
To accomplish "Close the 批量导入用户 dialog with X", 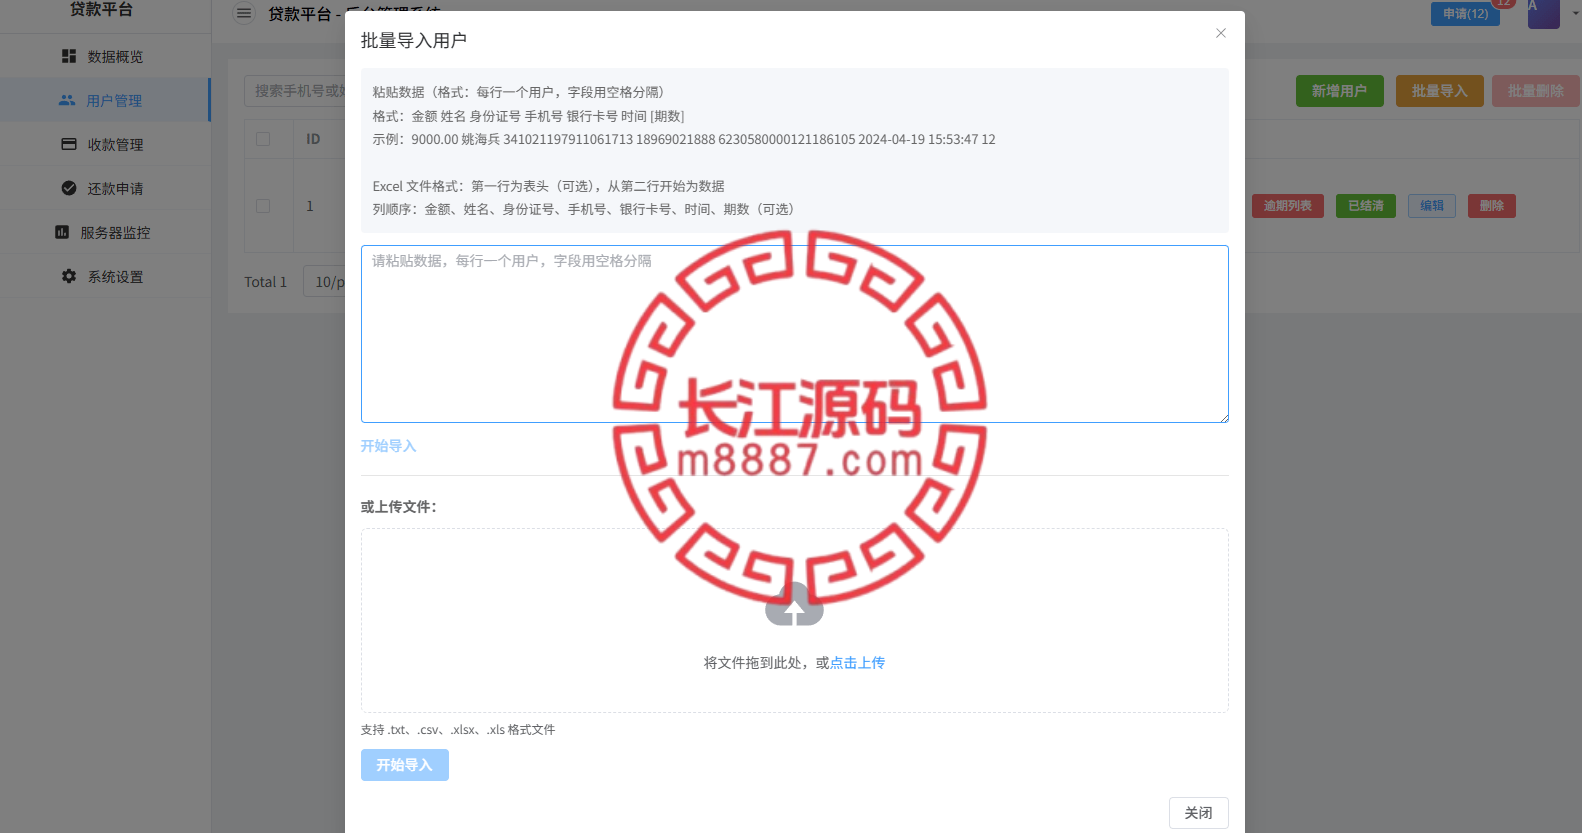I will pos(1221,33).
